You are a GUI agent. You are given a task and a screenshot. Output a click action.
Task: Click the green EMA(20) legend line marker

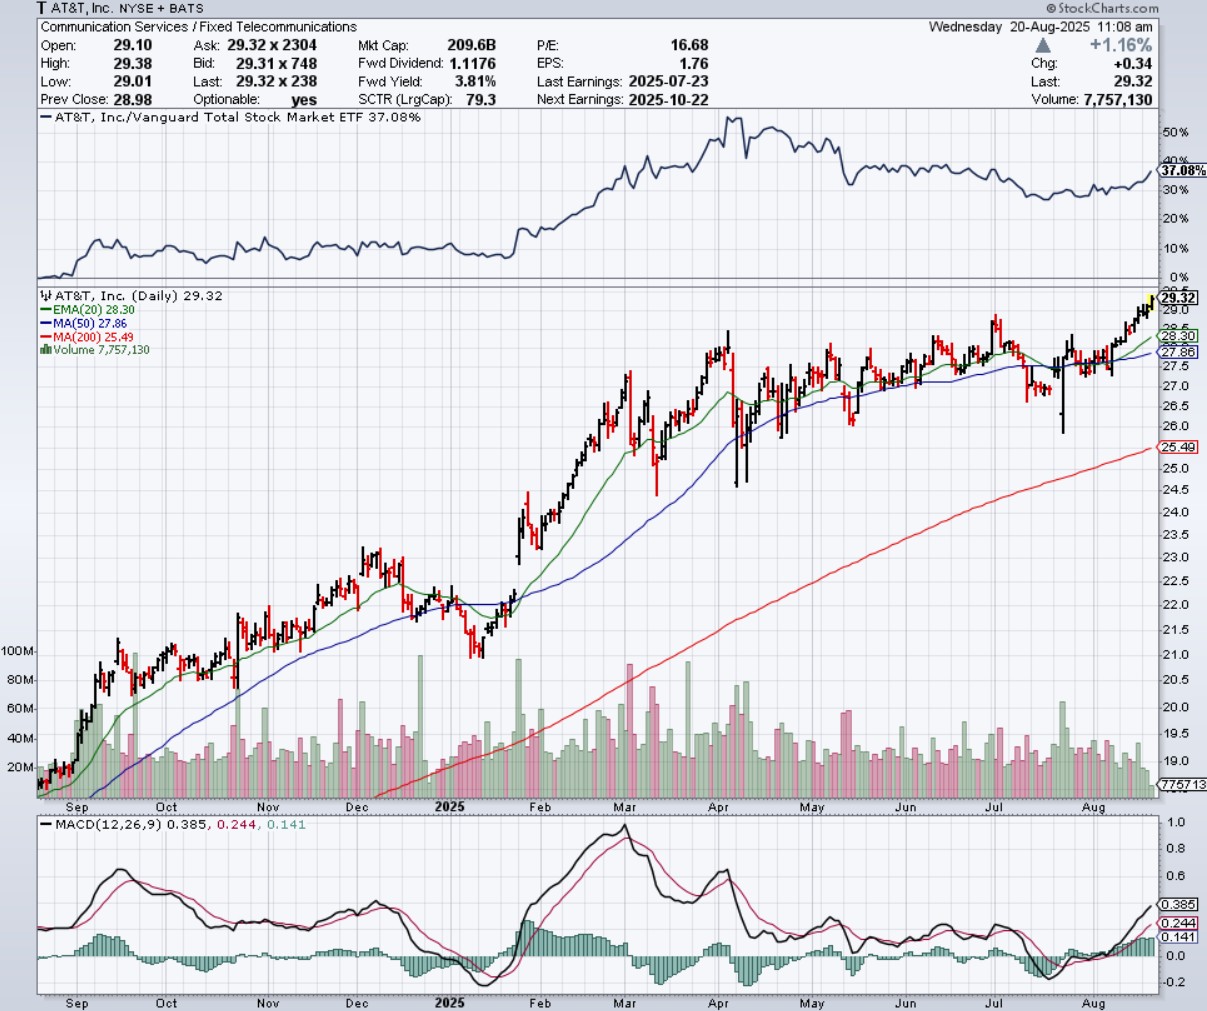coord(45,310)
